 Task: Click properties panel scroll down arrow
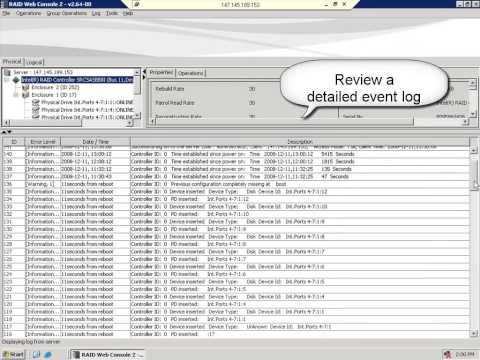(x=473, y=114)
